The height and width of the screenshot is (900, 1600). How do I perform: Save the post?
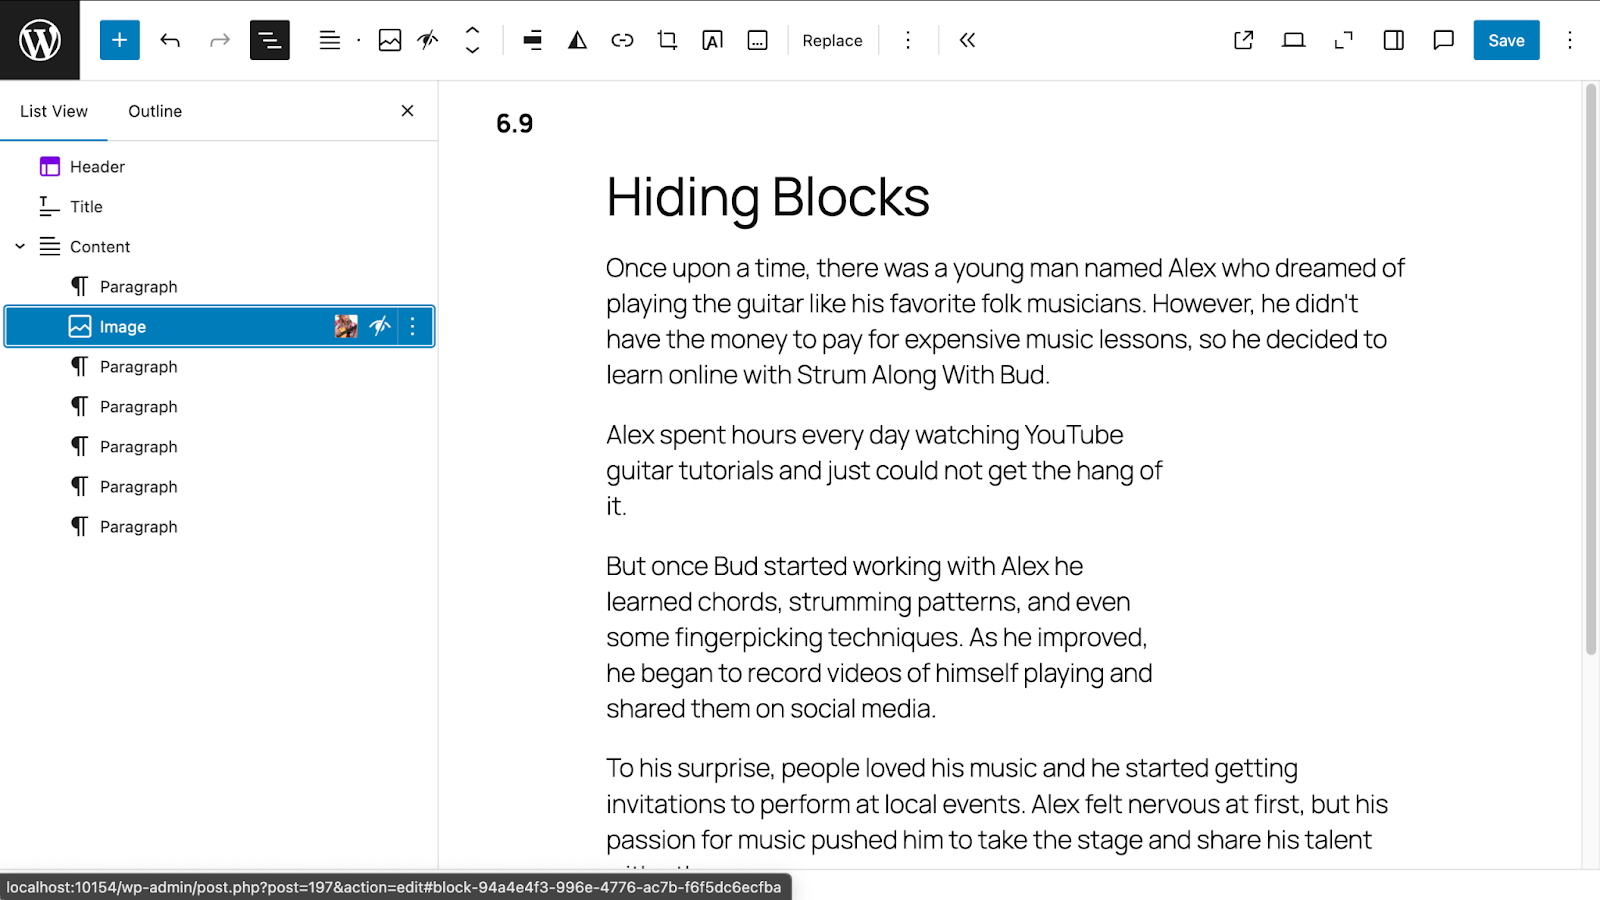(x=1506, y=40)
